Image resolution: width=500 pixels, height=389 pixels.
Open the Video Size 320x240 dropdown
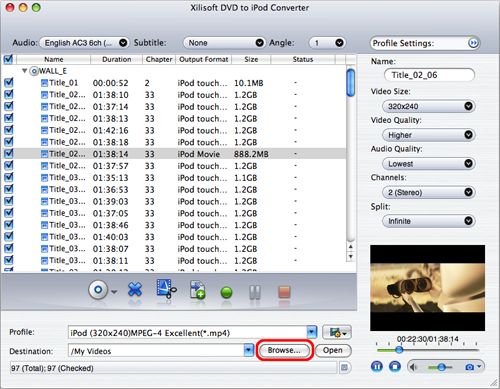coord(429,106)
